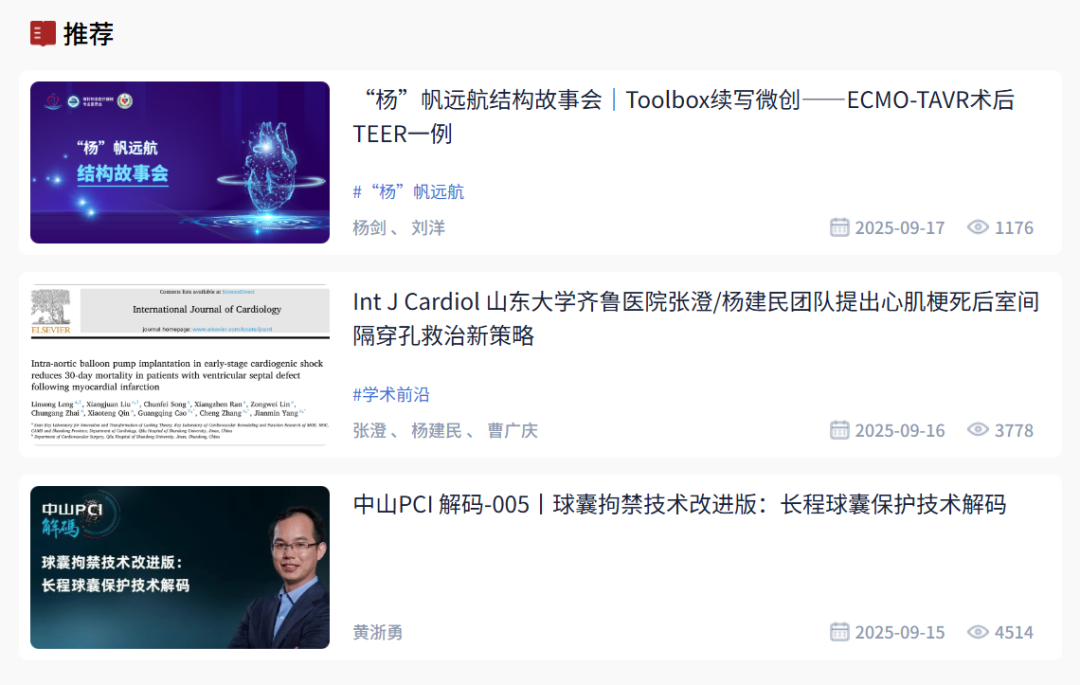Click author name 曹广庆
The image size is (1080, 685).
click(512, 430)
